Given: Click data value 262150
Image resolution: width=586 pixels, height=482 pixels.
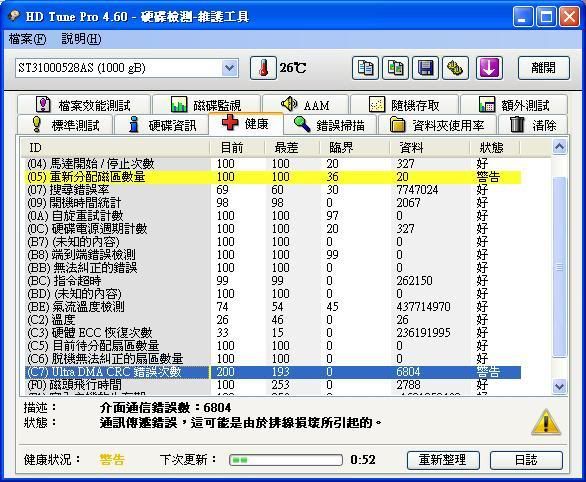Looking at the screenshot, I should [x=414, y=281].
